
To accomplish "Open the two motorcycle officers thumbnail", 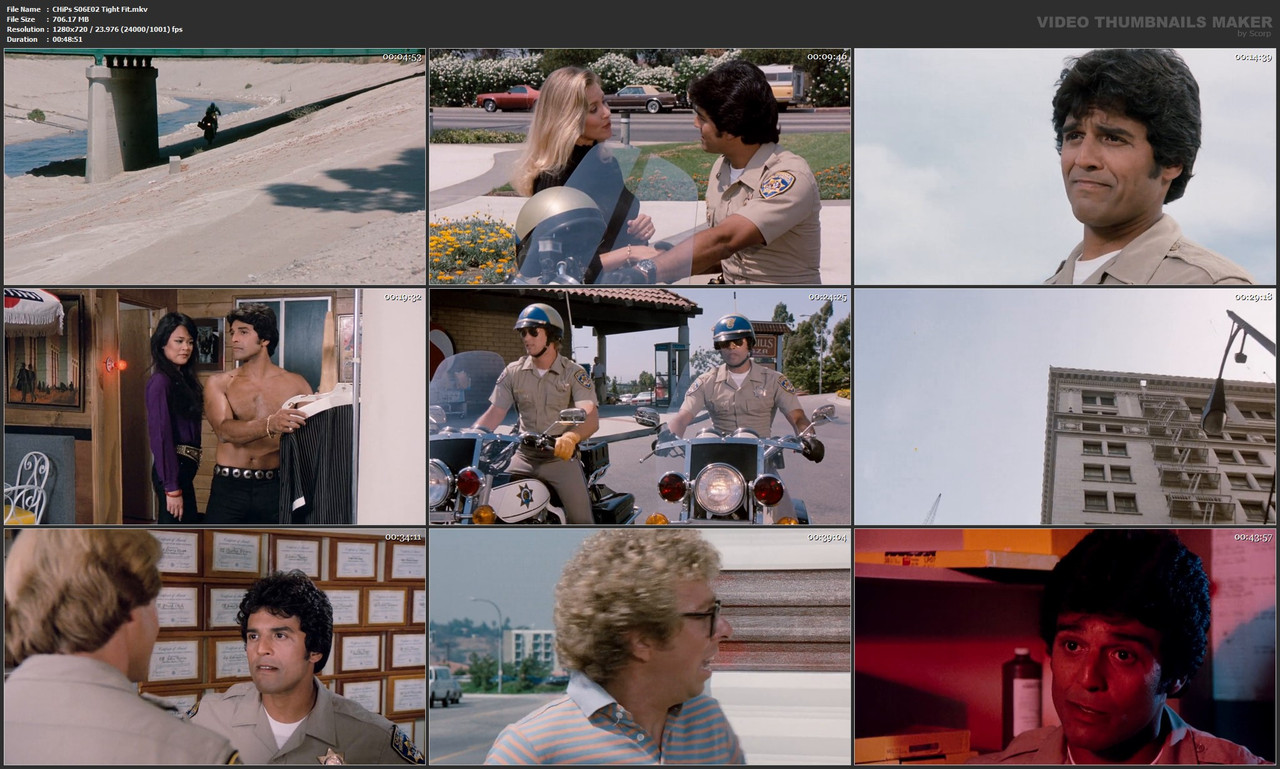I will 640,406.
